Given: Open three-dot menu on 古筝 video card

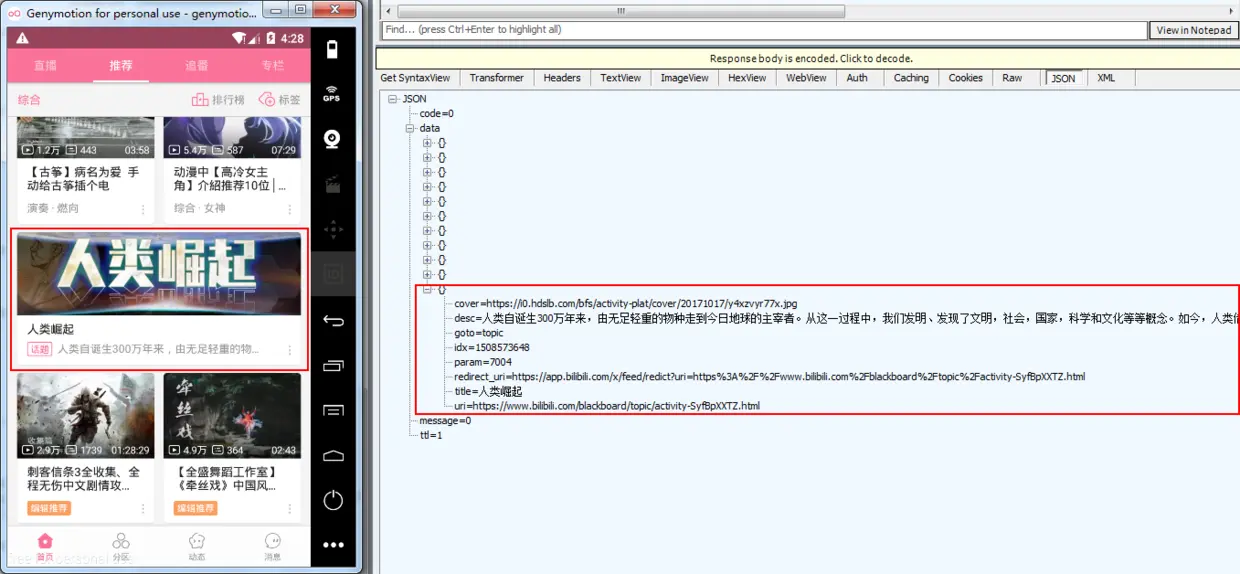Looking at the screenshot, I should pos(143,209).
